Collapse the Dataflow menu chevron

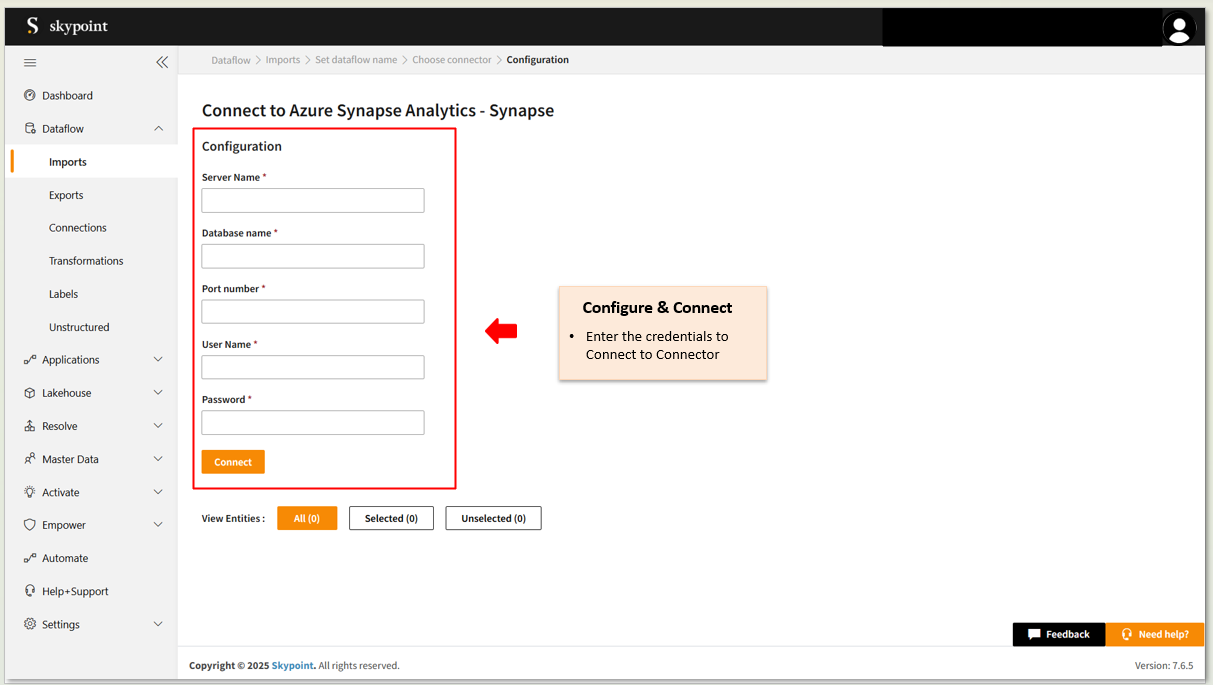[158, 129]
